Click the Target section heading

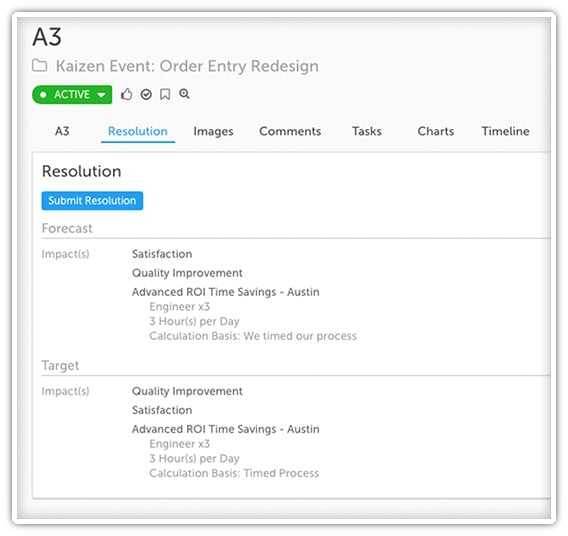click(60, 365)
